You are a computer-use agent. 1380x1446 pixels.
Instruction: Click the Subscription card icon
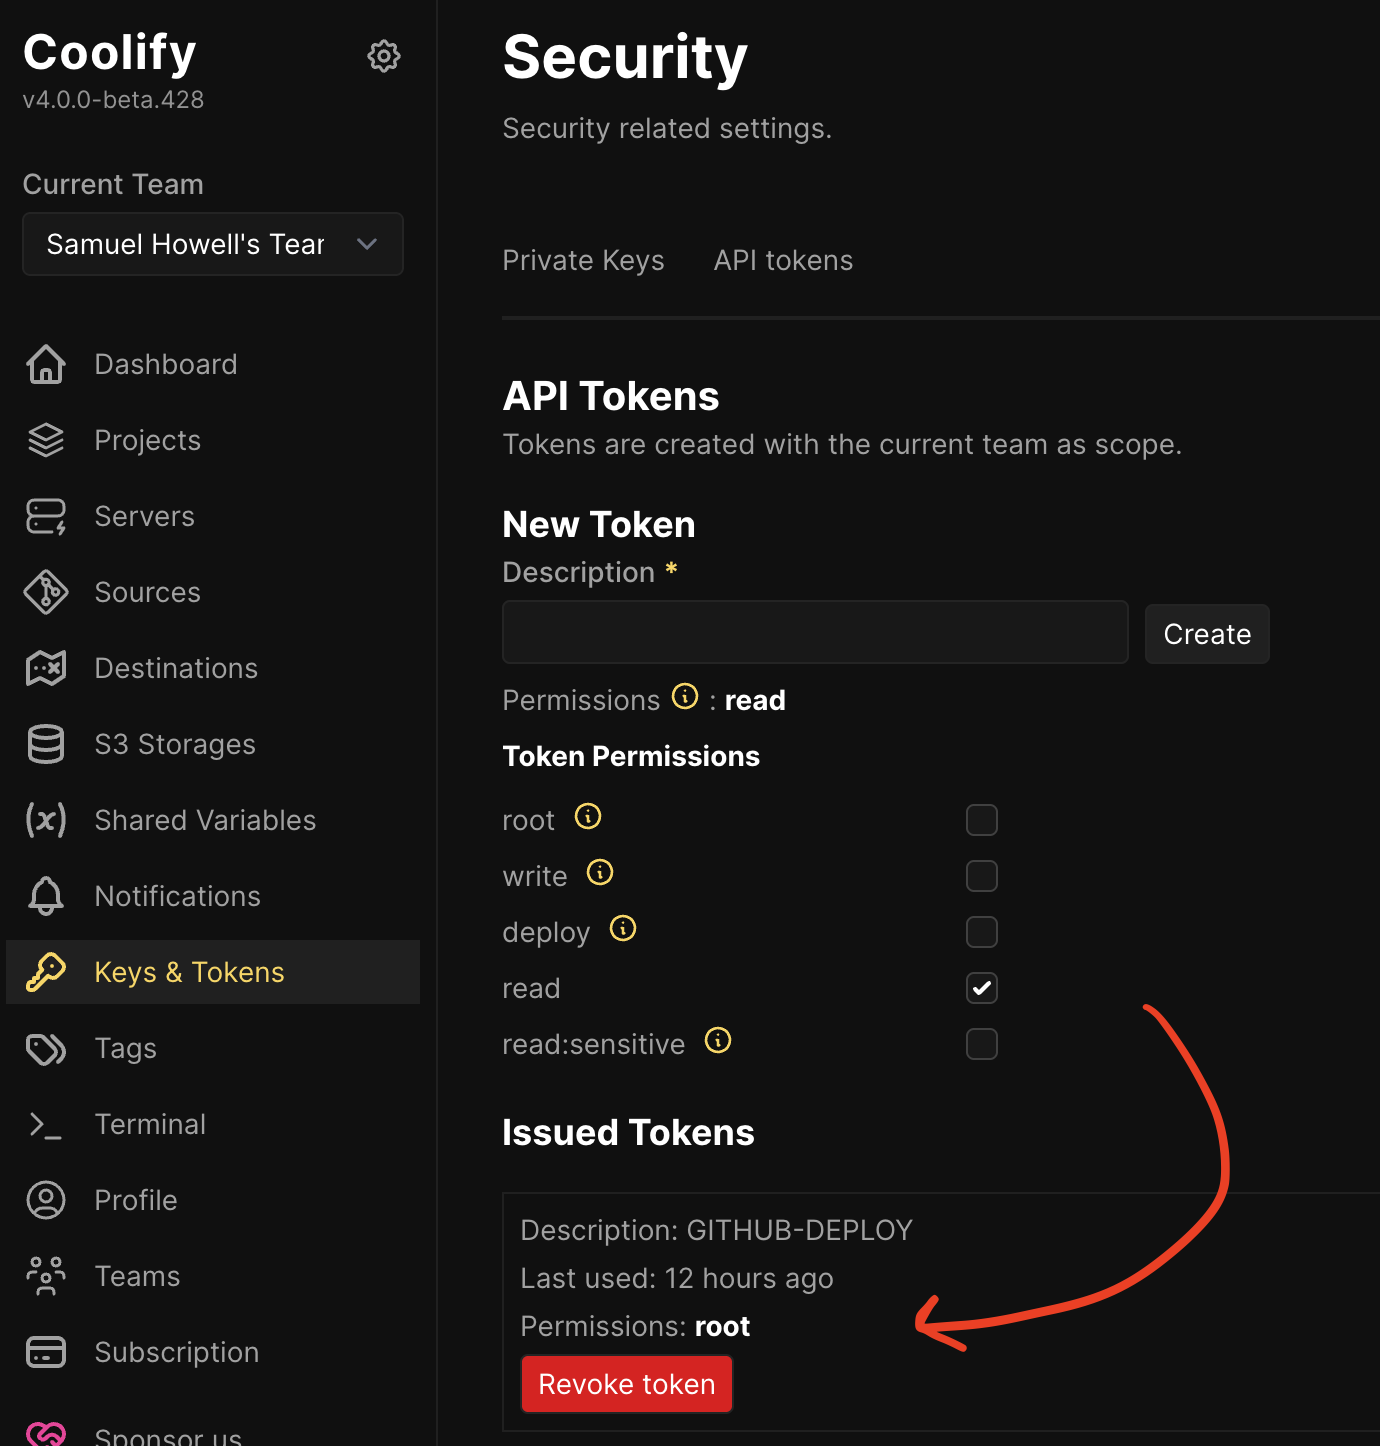pyautogui.click(x=46, y=1352)
